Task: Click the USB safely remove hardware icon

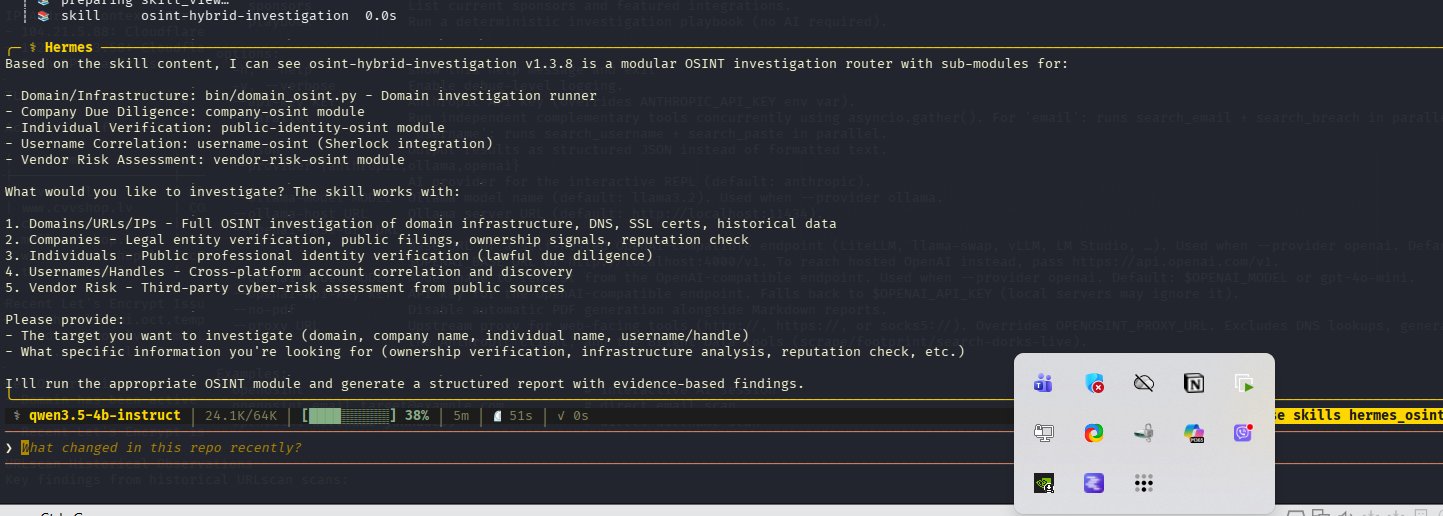Action: 1144,433
